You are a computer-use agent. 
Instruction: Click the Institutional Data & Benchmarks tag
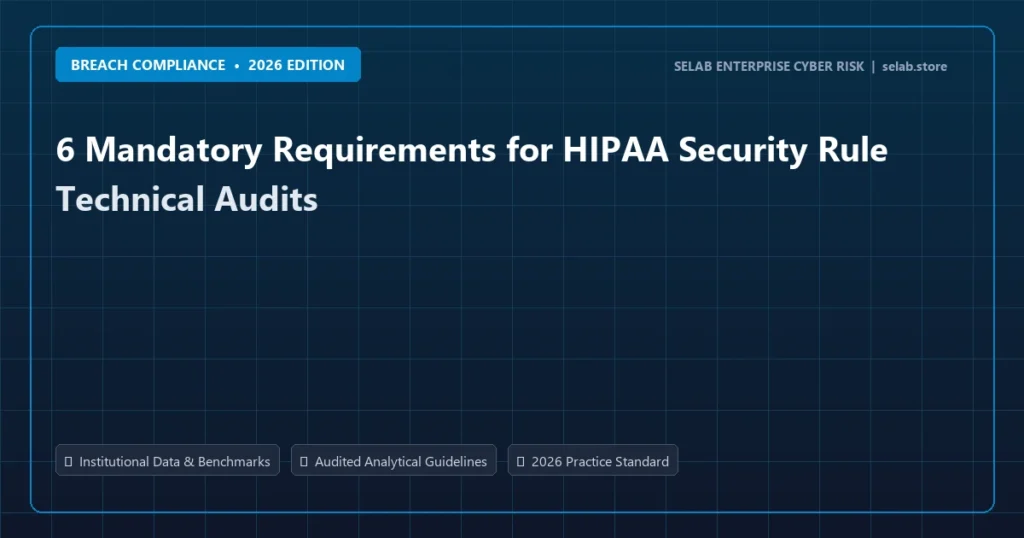pos(167,460)
